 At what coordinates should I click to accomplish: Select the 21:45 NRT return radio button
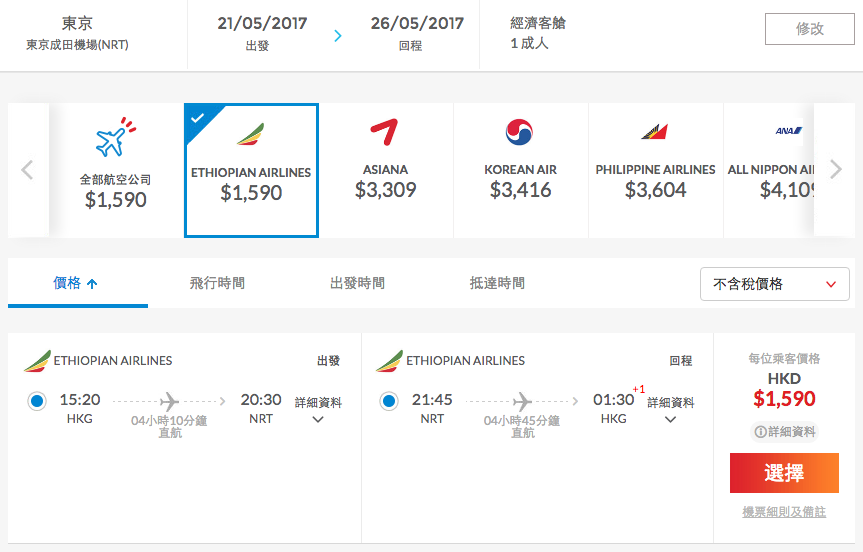pos(389,401)
